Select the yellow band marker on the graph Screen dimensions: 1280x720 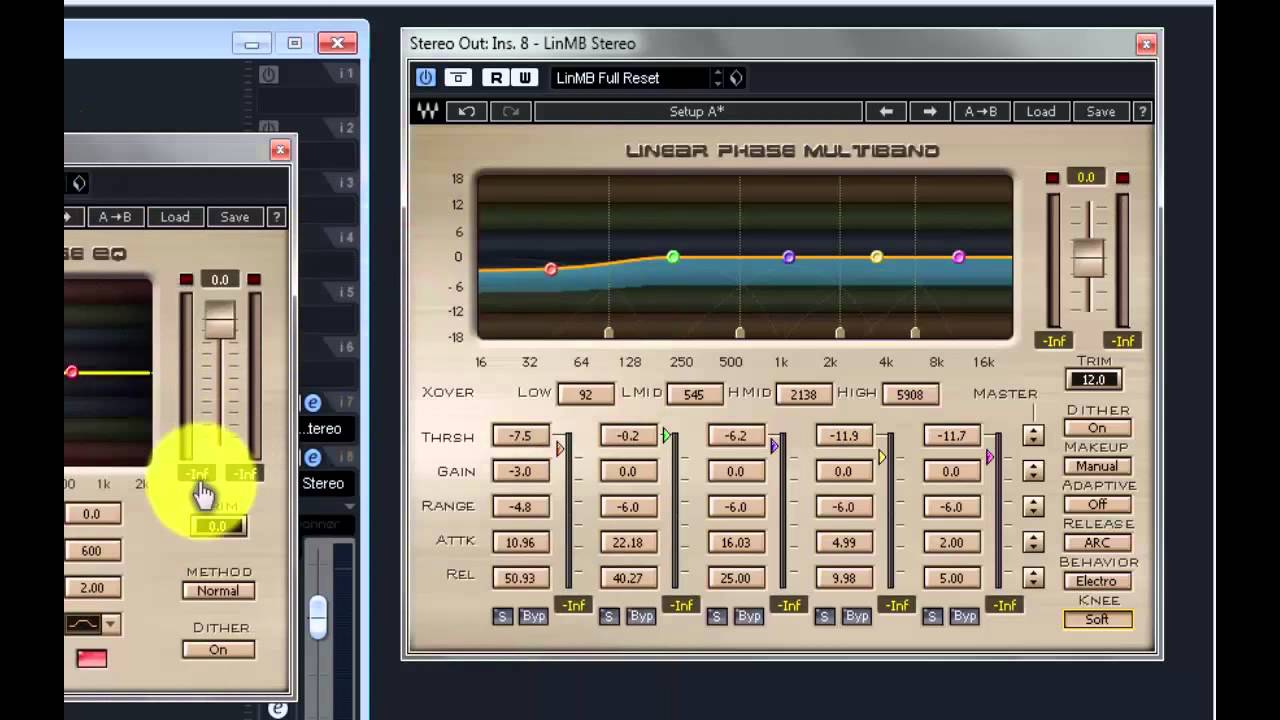(x=877, y=257)
